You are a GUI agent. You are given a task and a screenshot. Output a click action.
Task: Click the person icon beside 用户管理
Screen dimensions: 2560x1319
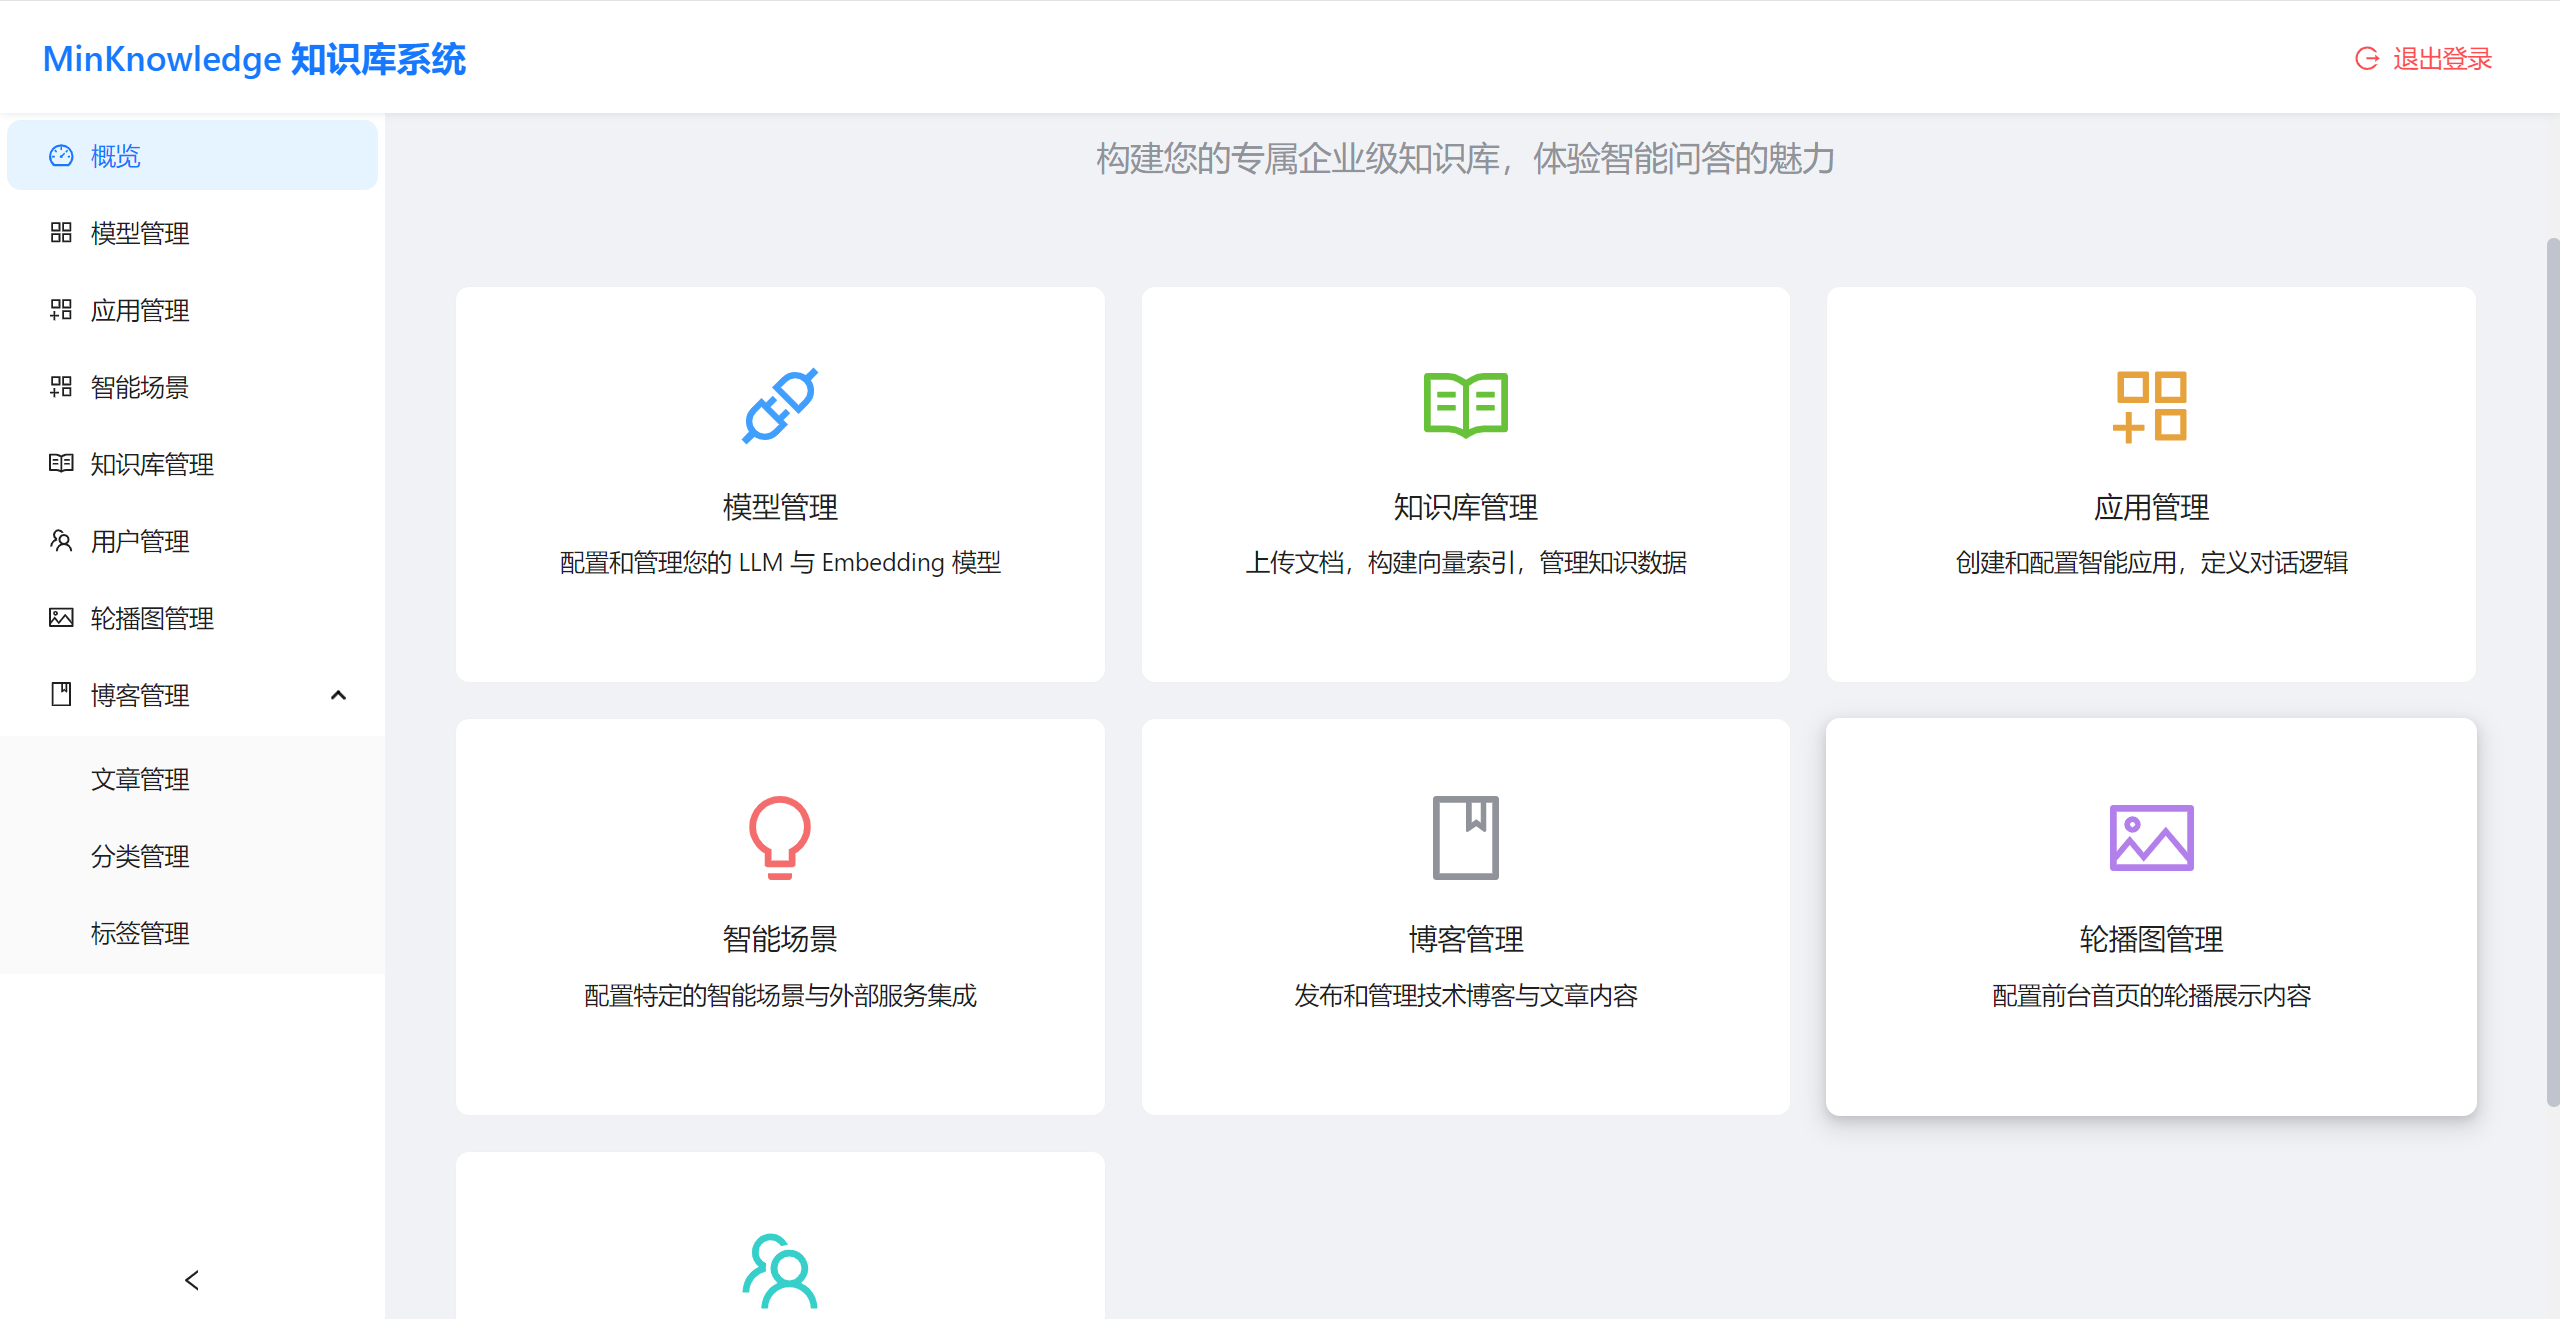(60, 541)
